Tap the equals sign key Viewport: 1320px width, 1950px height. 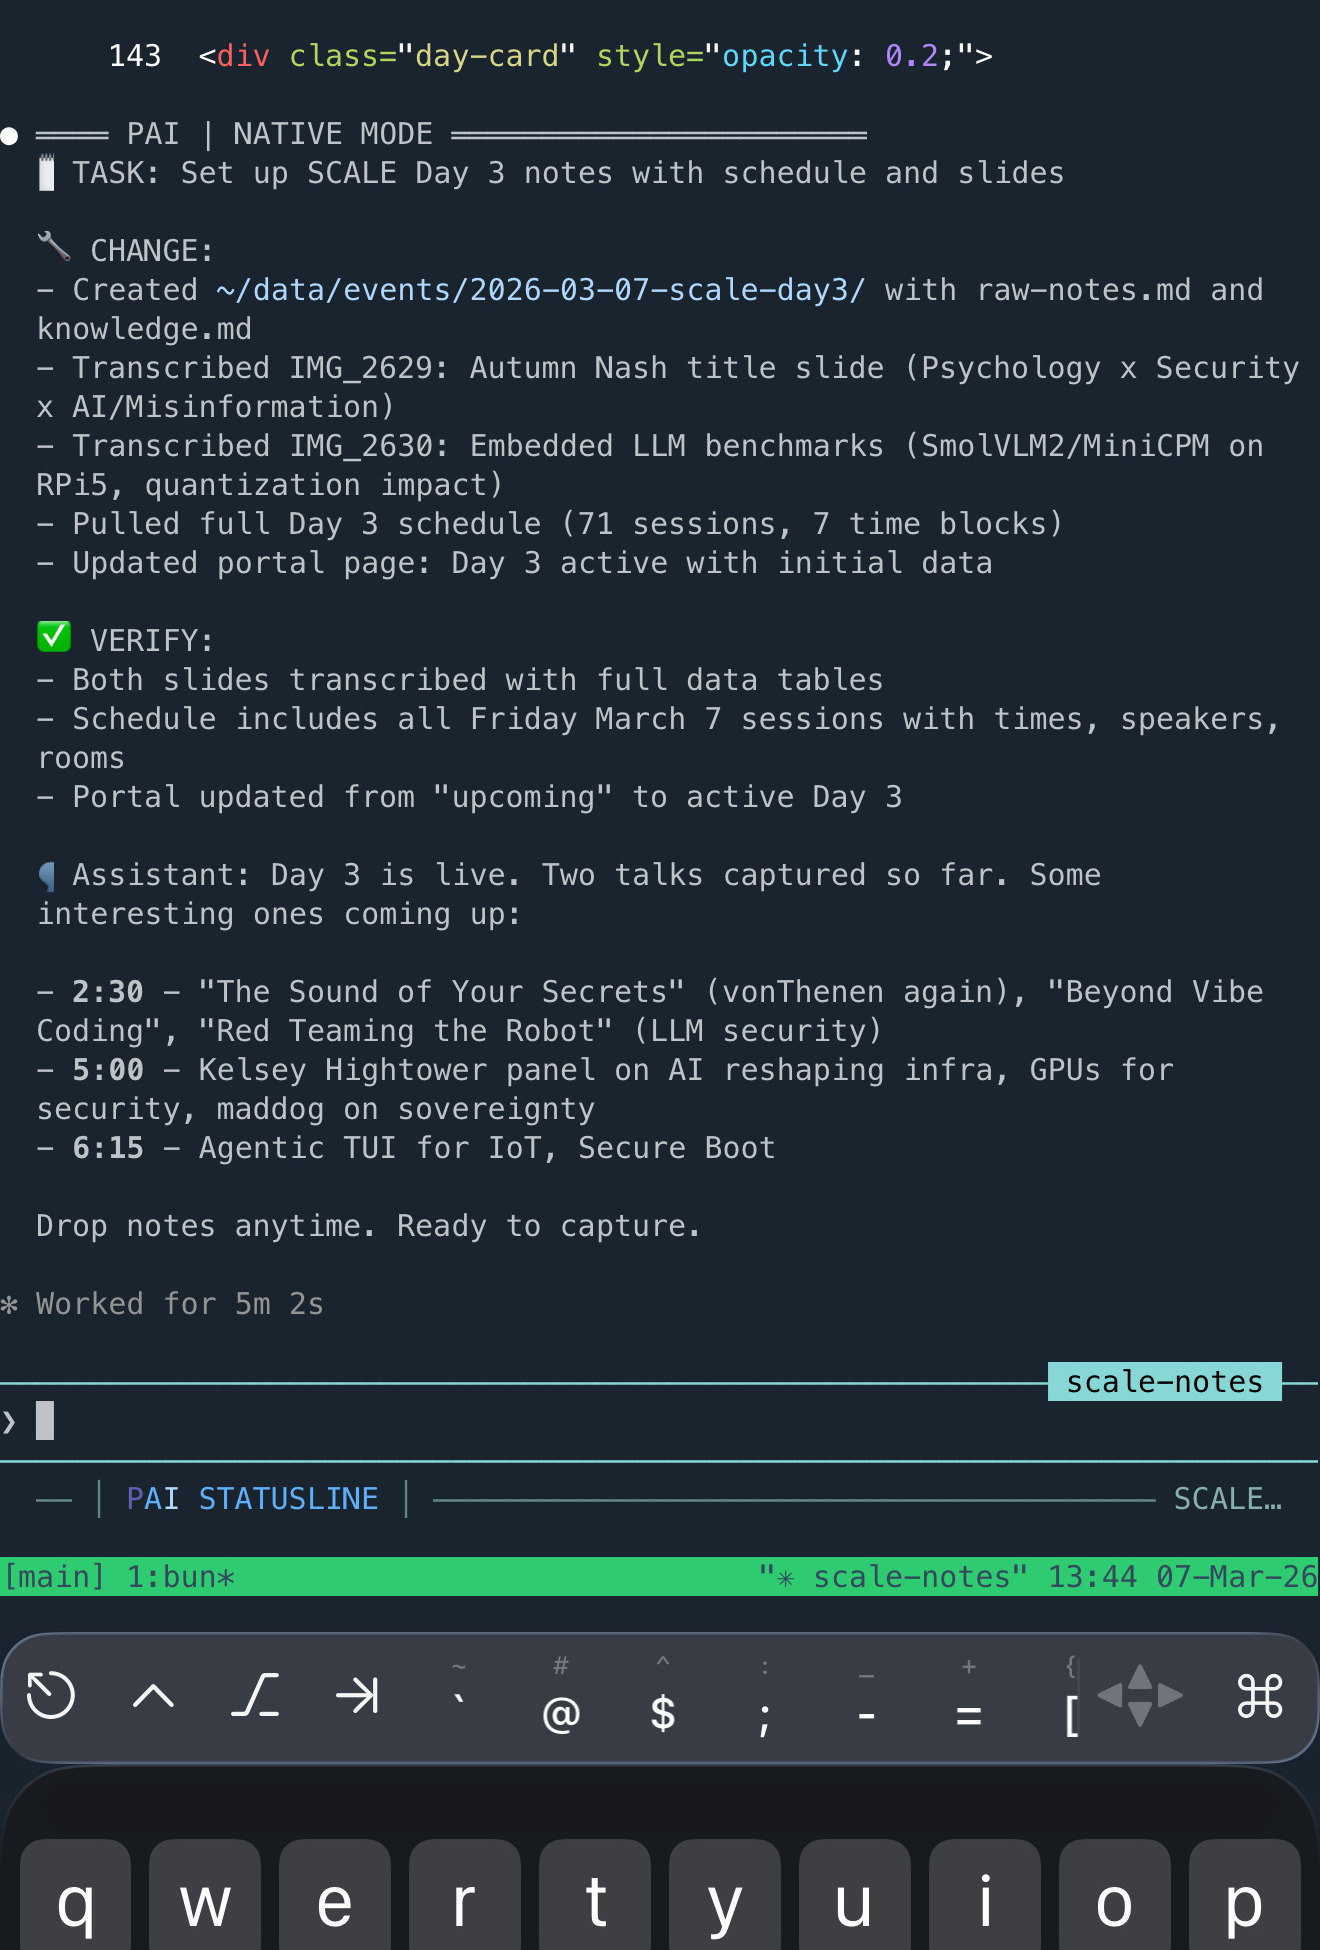point(967,1710)
